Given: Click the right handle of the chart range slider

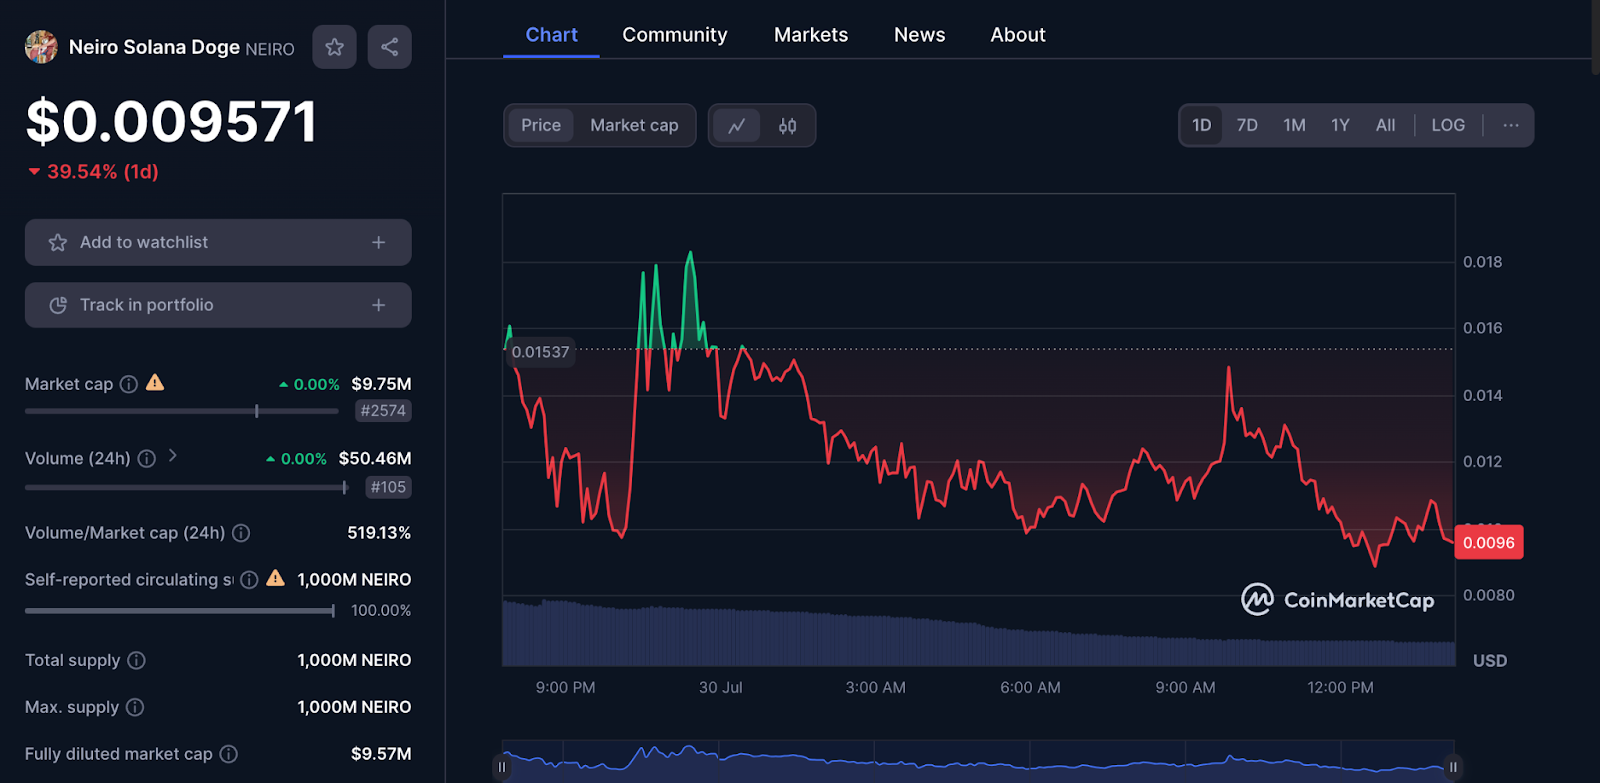Looking at the screenshot, I should tap(1453, 767).
